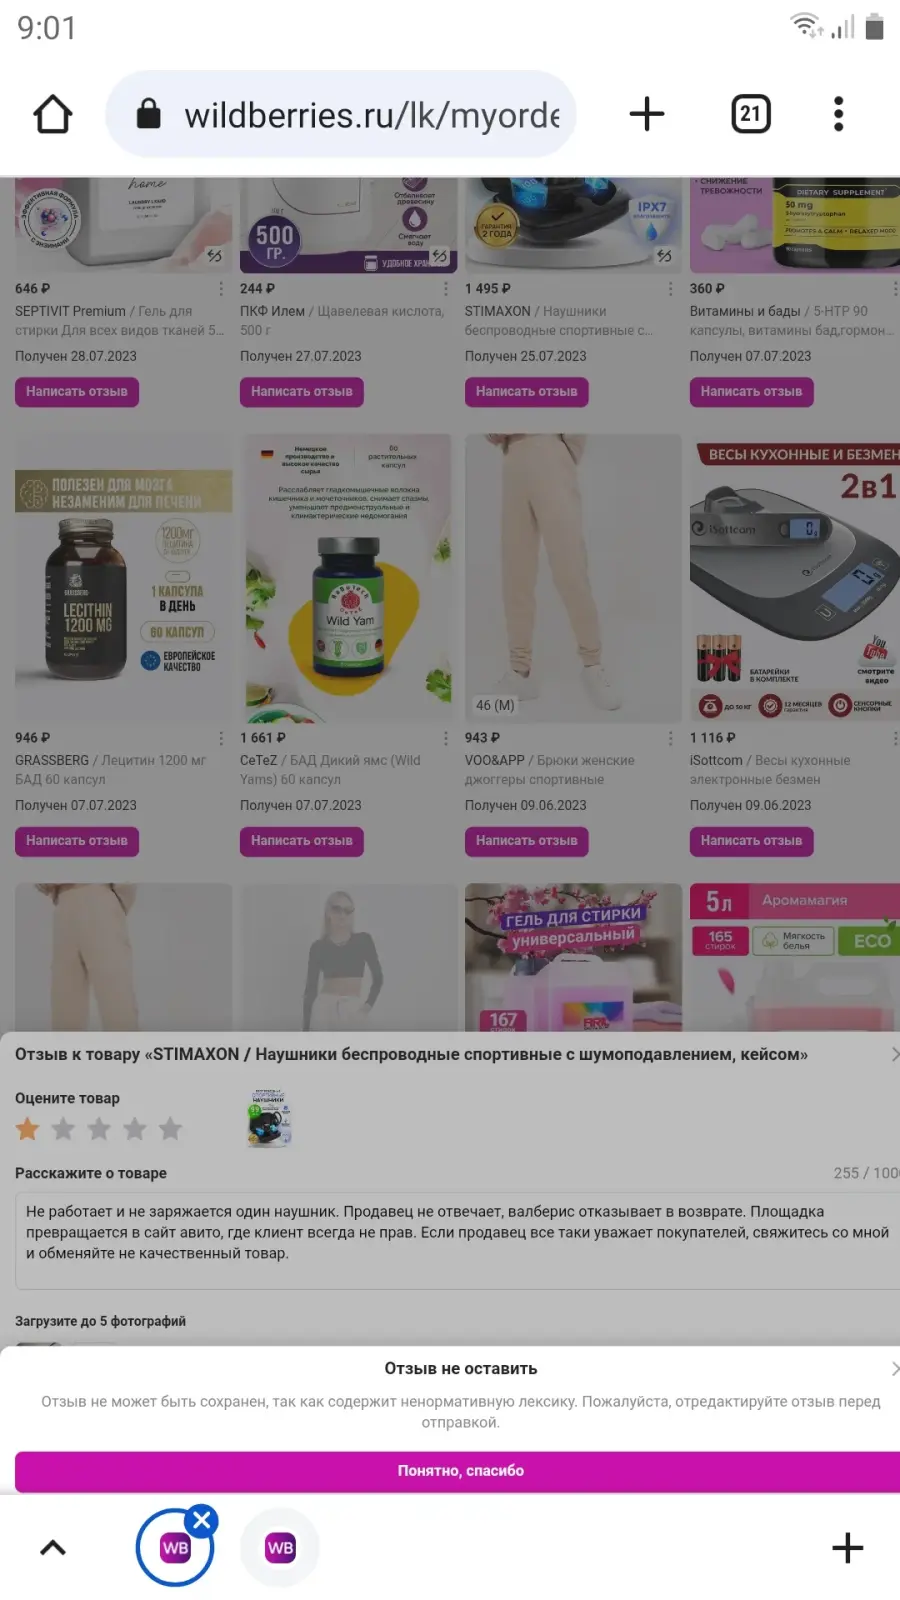Tap the address bar URL wildberries.ru

tap(371, 115)
